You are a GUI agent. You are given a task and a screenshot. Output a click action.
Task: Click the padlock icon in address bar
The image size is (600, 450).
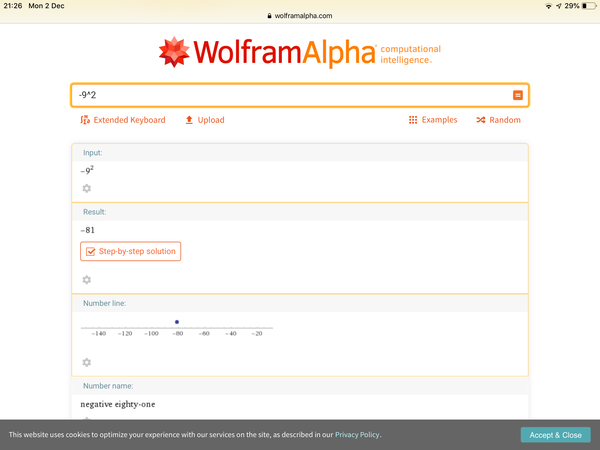point(269,16)
